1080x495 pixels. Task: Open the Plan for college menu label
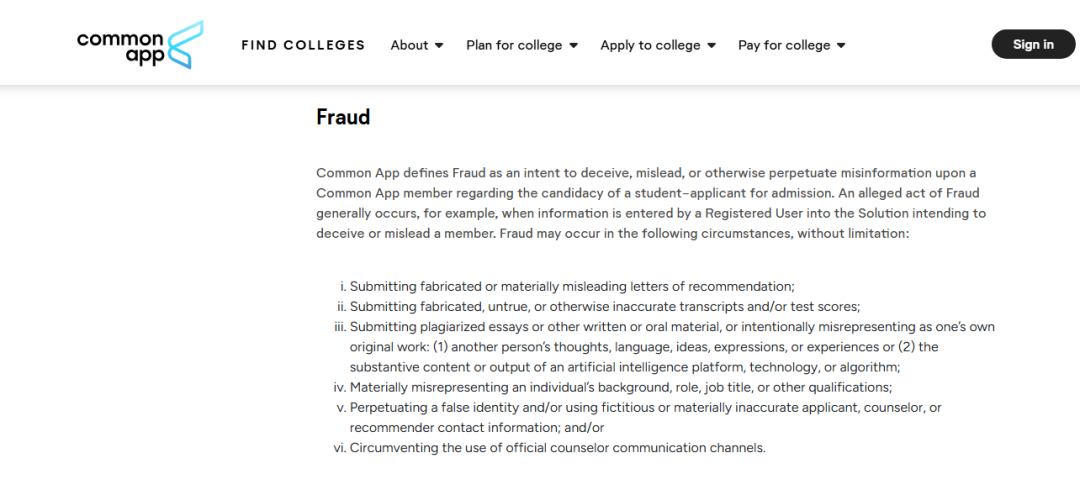click(514, 45)
